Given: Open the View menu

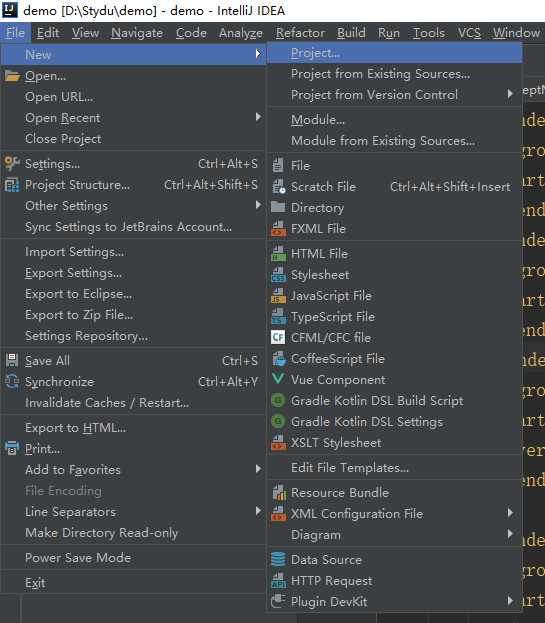Looking at the screenshot, I should (85, 33).
